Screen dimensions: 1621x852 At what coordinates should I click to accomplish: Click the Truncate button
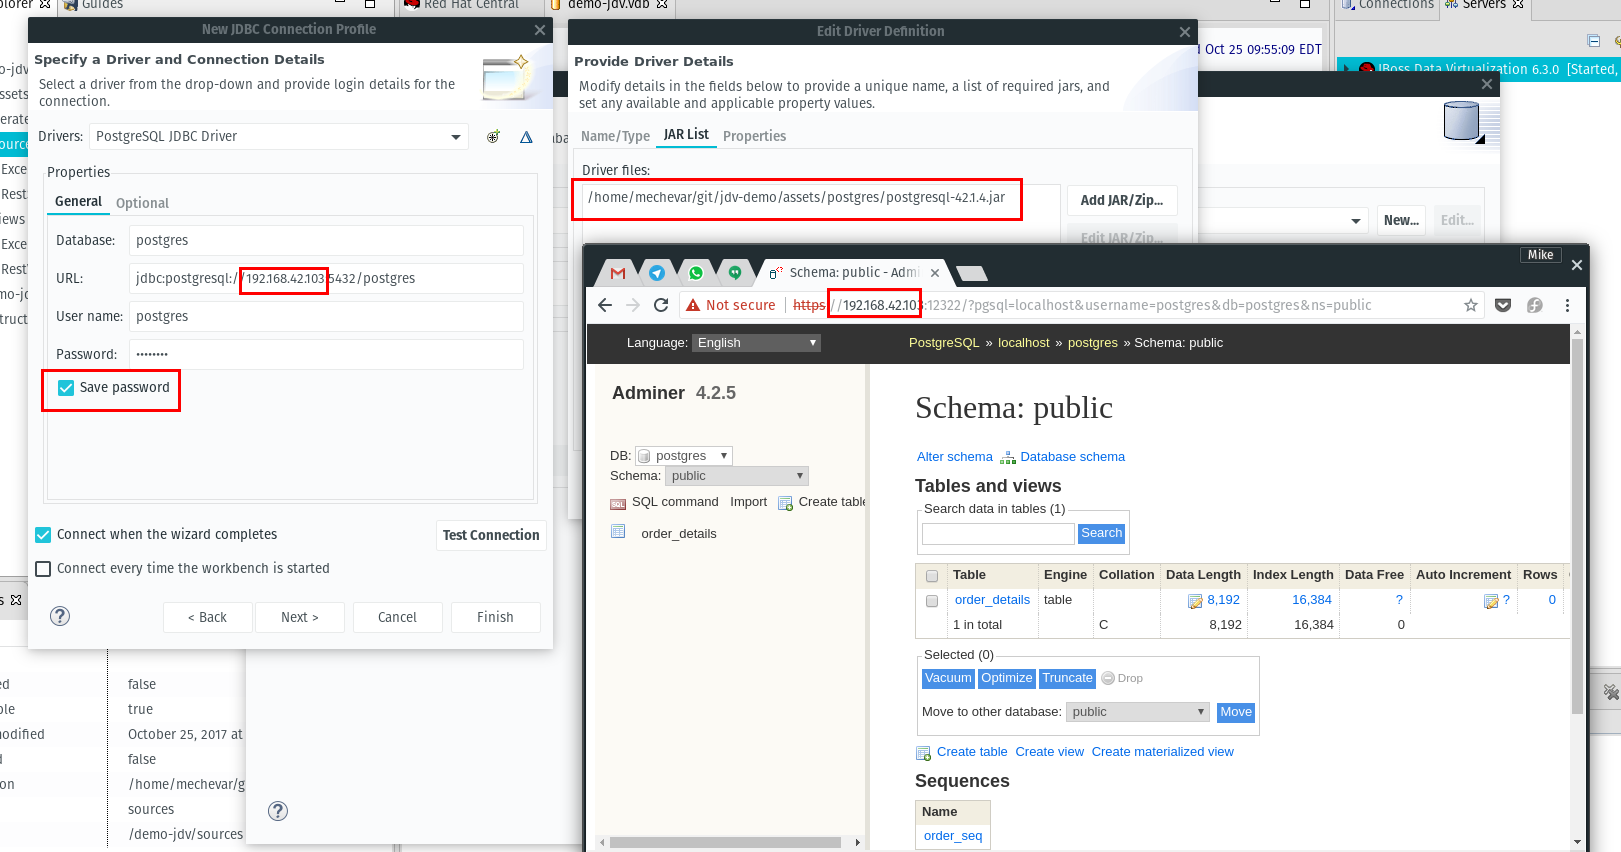[x=1068, y=678]
